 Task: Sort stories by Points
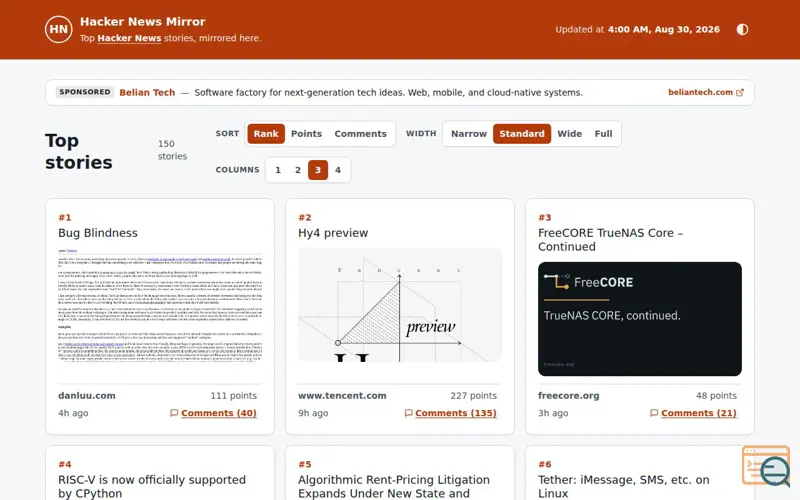click(x=306, y=134)
